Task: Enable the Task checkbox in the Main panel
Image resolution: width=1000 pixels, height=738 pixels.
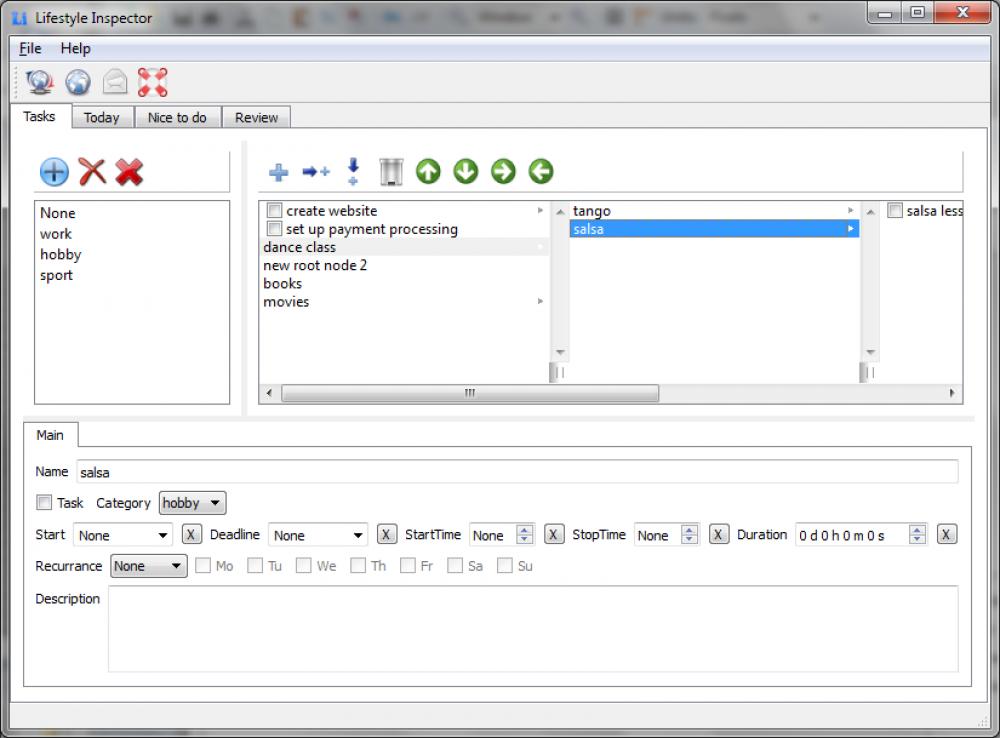Action: coord(44,502)
